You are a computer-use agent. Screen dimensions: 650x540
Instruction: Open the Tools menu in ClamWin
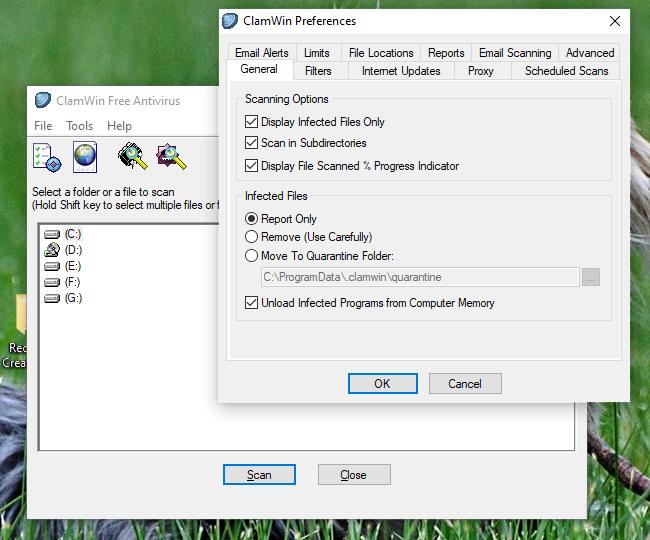[x=80, y=126]
